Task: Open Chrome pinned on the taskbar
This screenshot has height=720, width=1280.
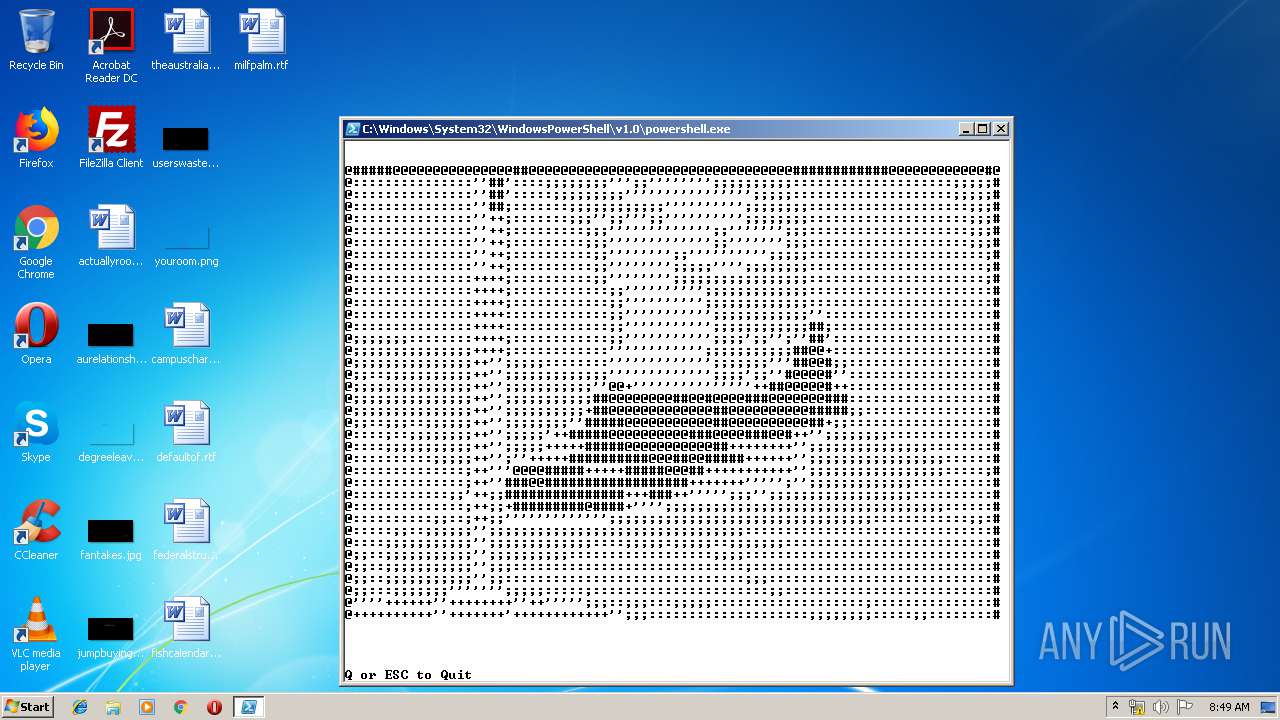Action: (x=180, y=707)
